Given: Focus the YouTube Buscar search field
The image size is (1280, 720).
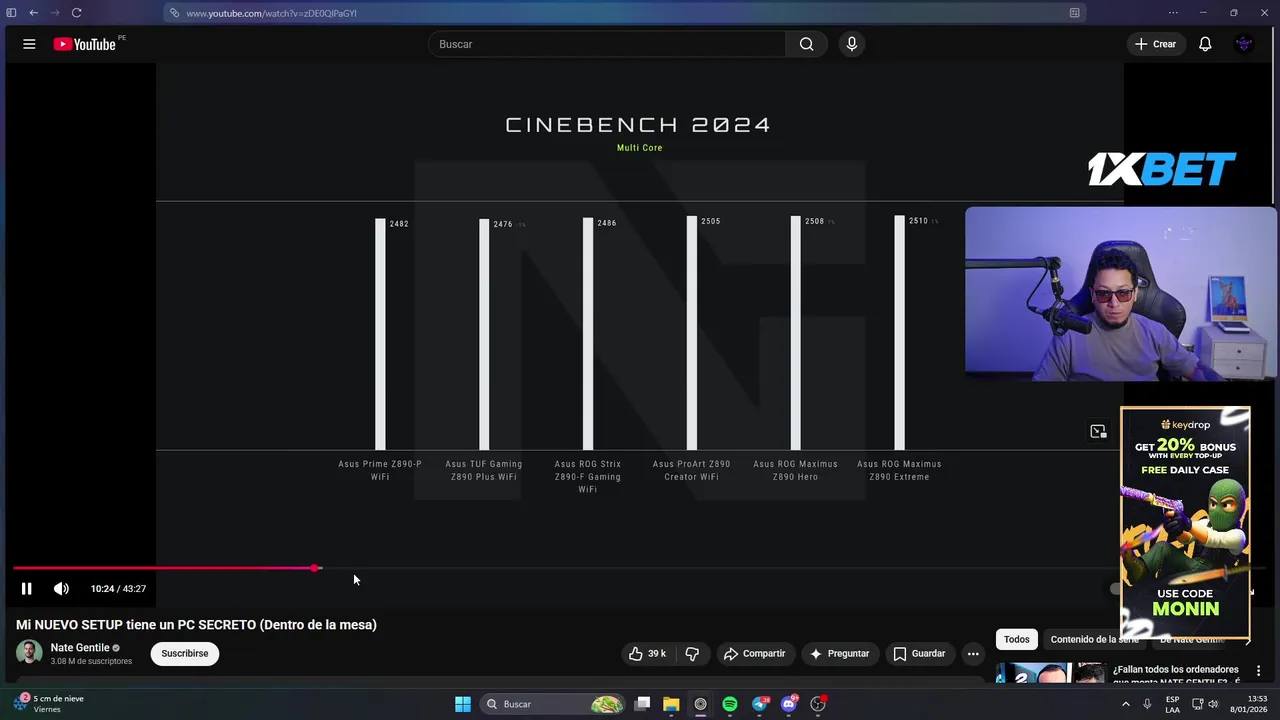Looking at the screenshot, I should click(608, 44).
